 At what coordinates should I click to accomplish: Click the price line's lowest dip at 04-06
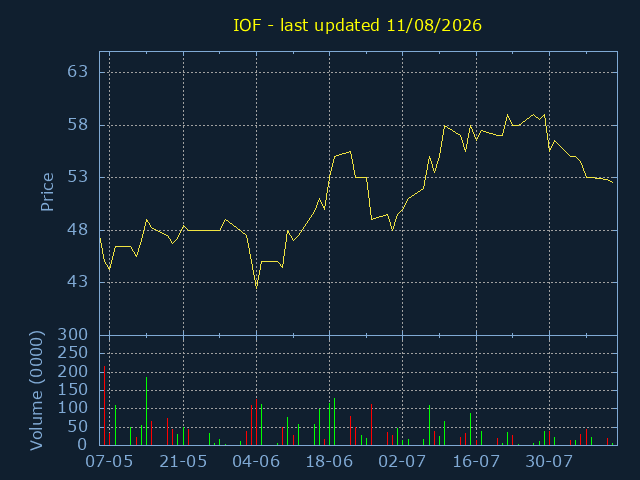point(256,288)
